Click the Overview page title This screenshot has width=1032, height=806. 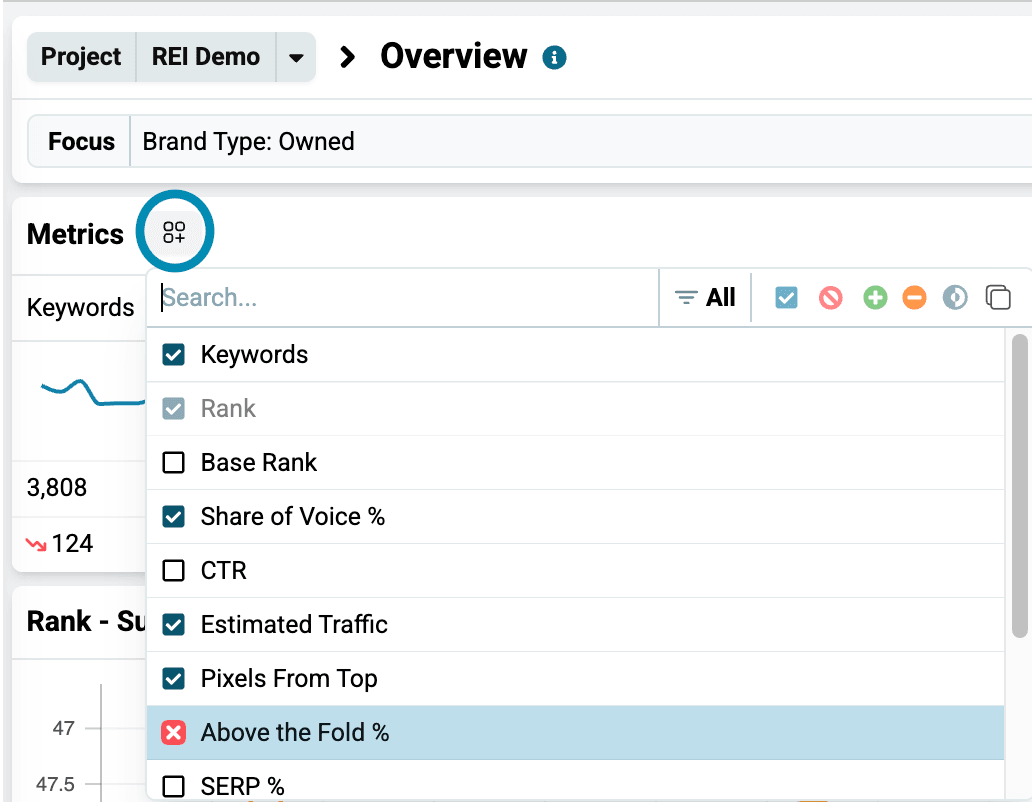pyautogui.click(x=453, y=57)
